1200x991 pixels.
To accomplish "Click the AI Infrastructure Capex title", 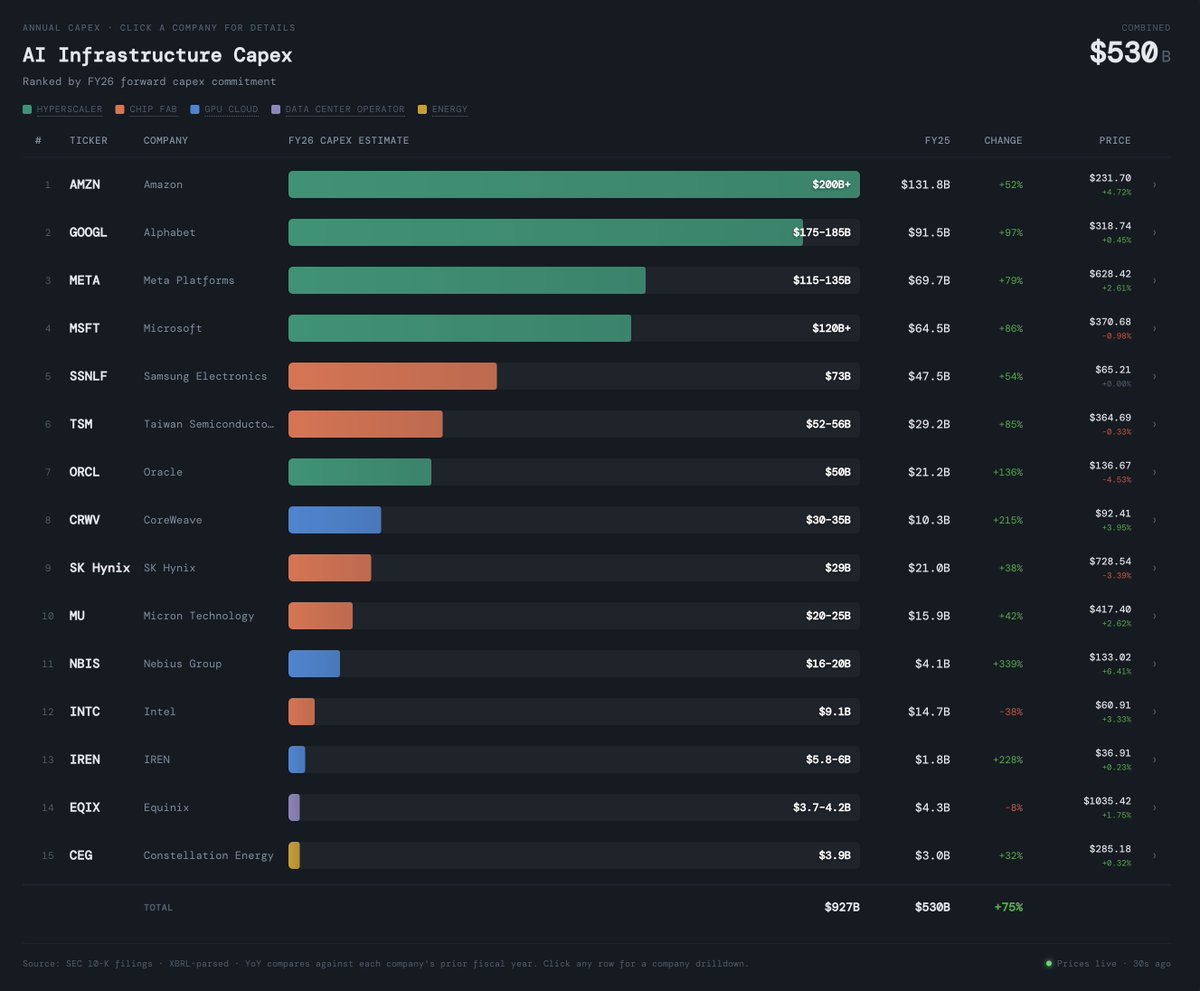I will pyautogui.click(x=157, y=55).
